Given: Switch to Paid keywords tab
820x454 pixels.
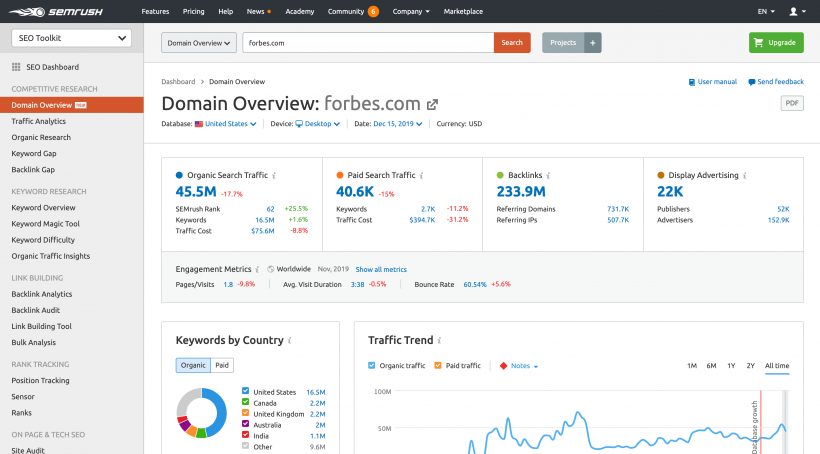Looking at the screenshot, I should (x=222, y=365).
